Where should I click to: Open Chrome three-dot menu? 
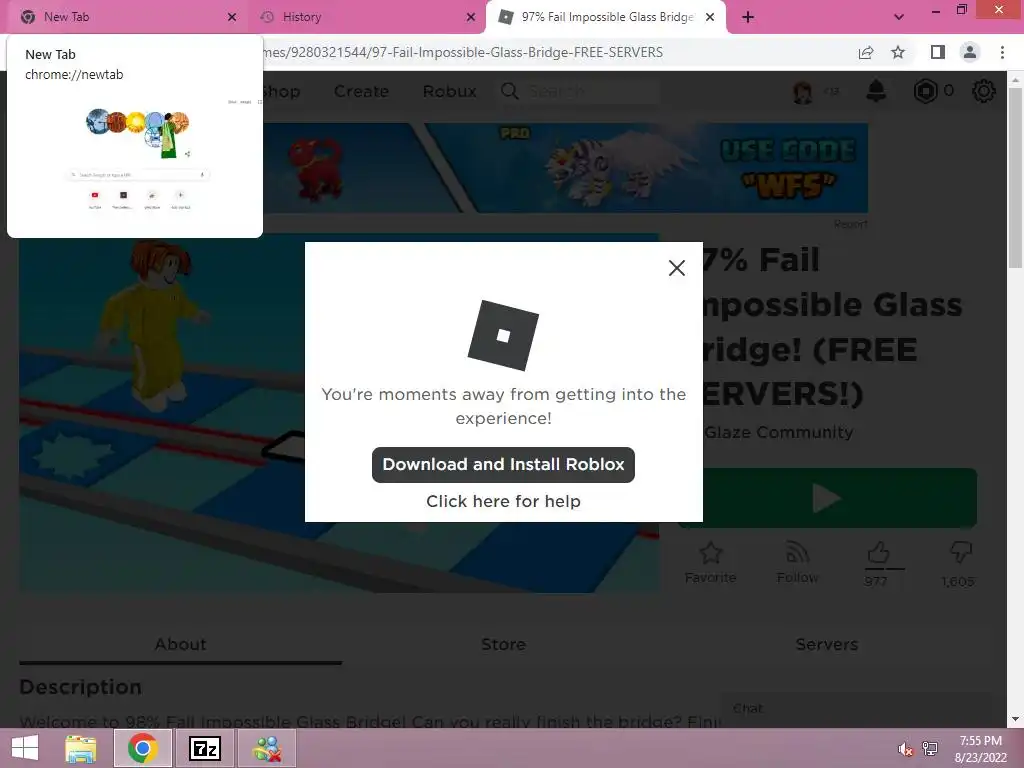pos(1002,52)
